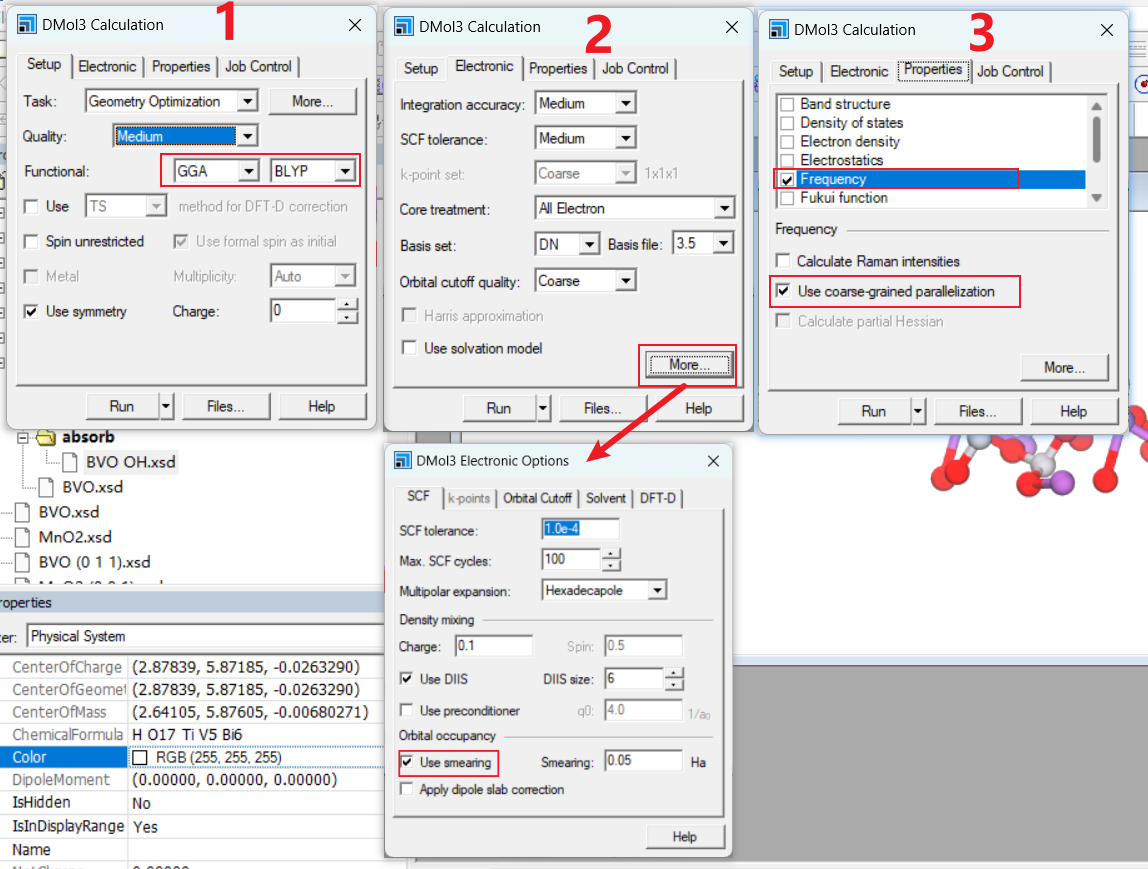This screenshot has height=869, width=1148.
Task: Uncheck Use coarse-grained parallelization
Action: point(786,292)
